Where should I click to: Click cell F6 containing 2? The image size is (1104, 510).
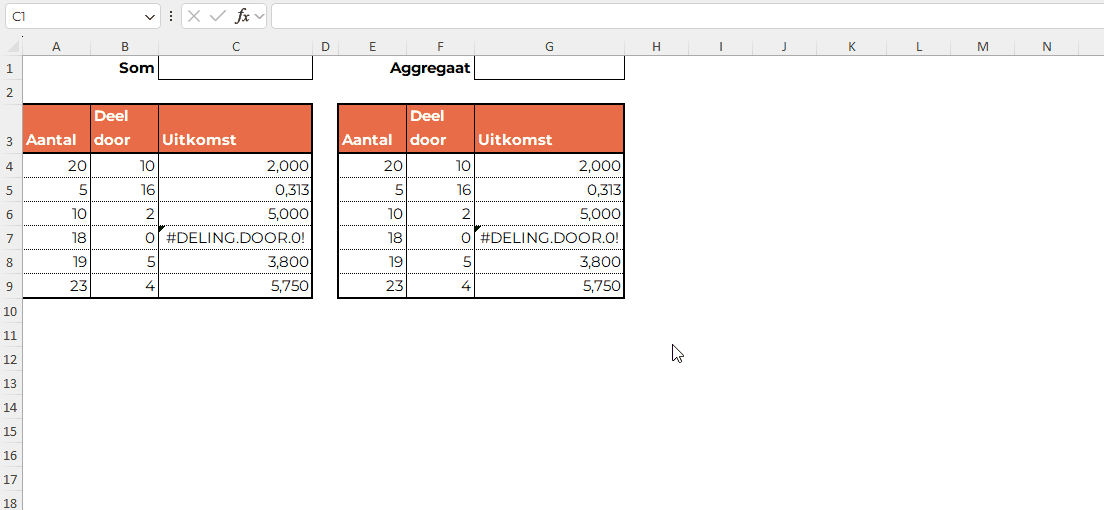(x=441, y=214)
